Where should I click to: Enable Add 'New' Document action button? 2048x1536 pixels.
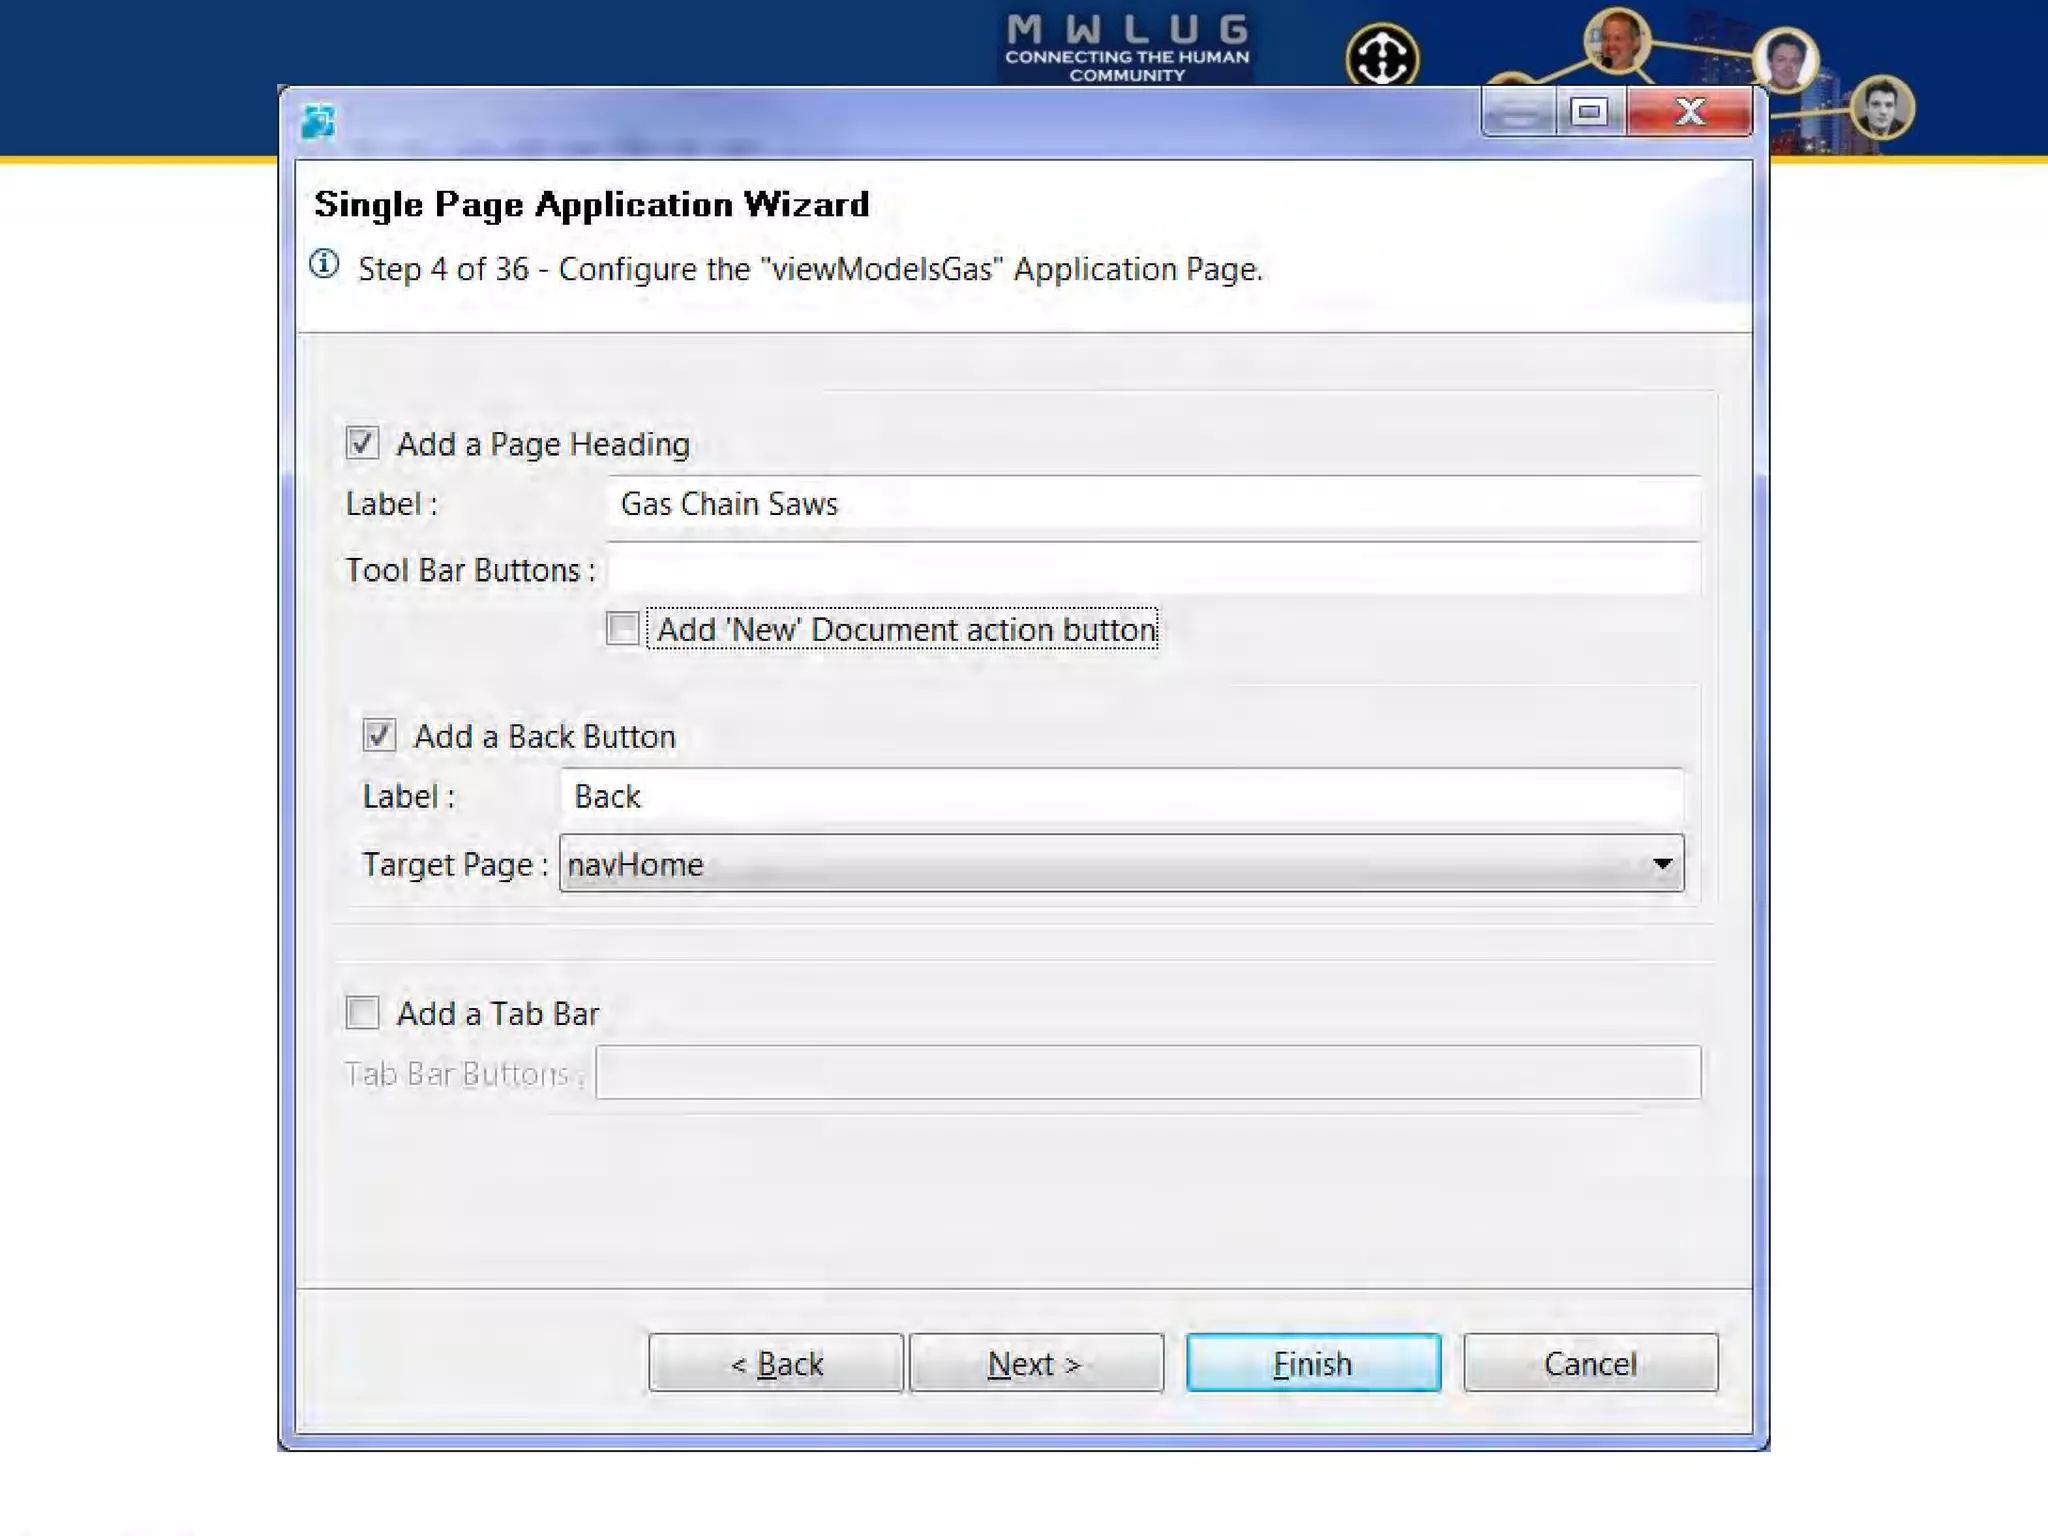coord(622,629)
